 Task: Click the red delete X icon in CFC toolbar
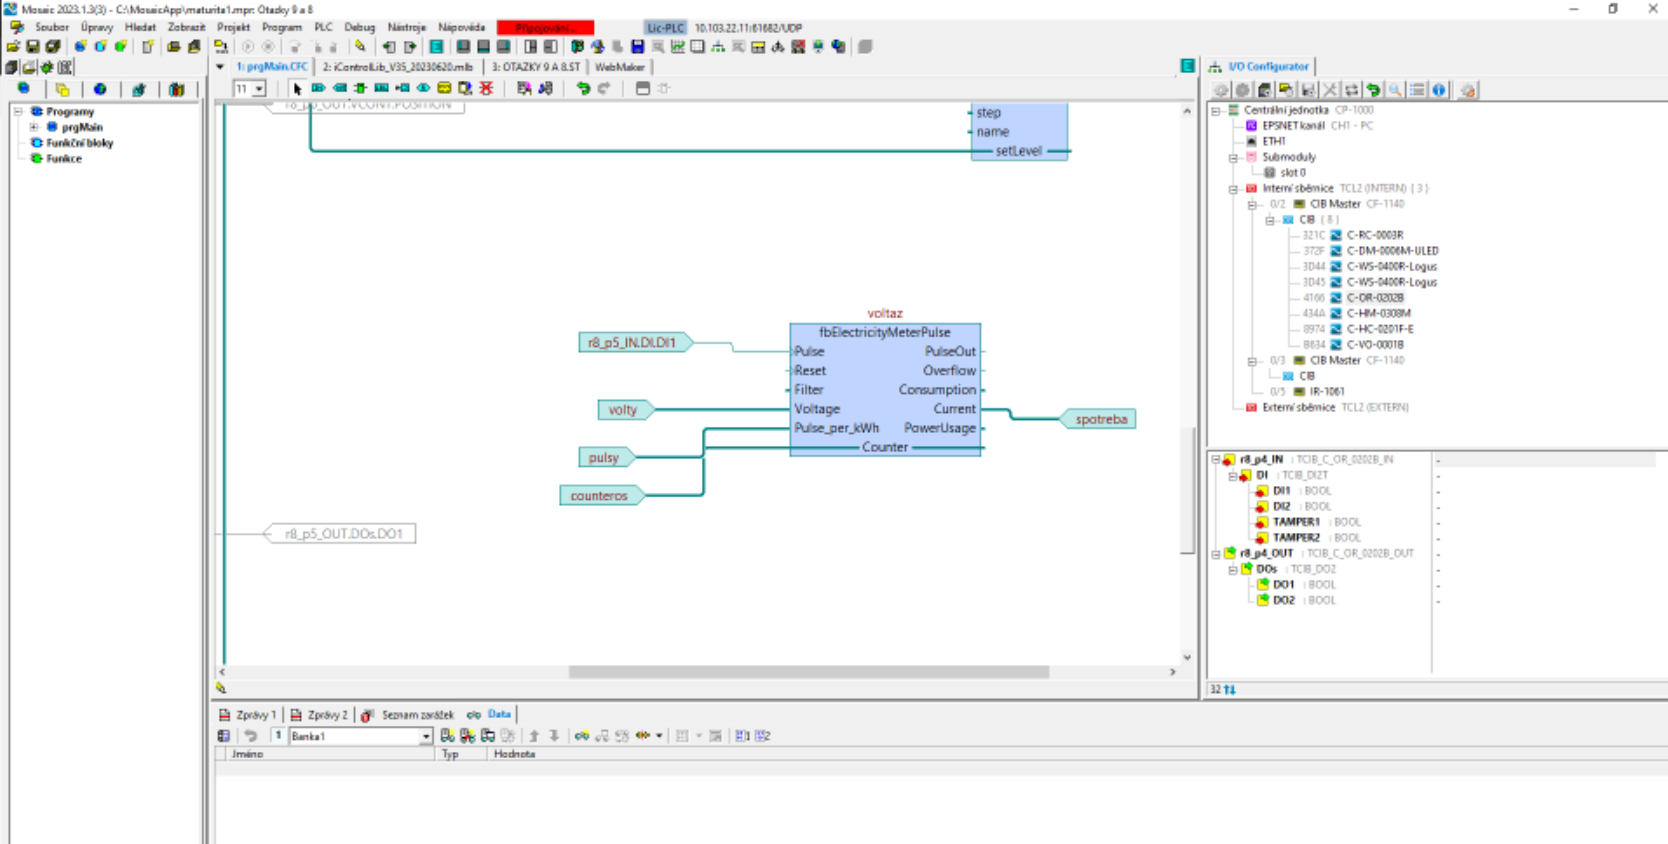coord(487,89)
